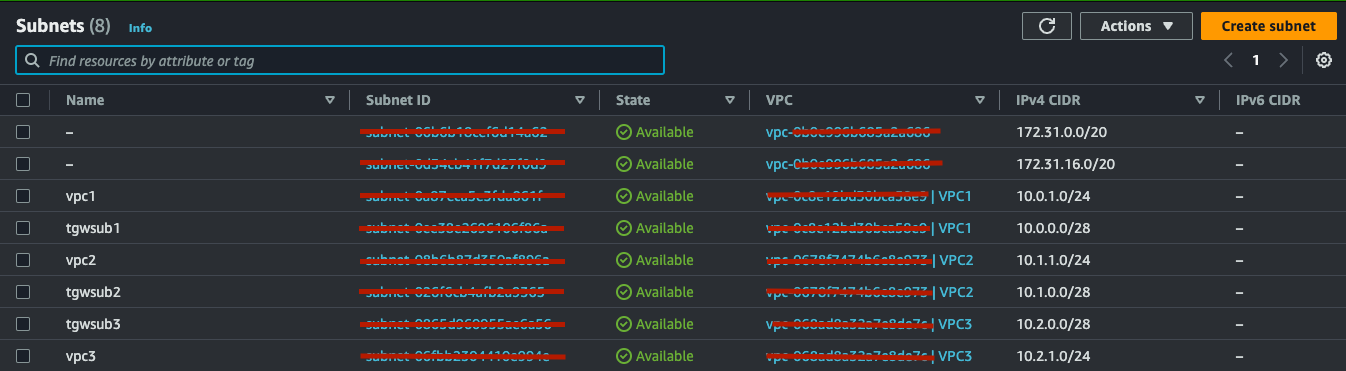Open the Actions dropdown menu
1346x371 pixels.
point(1136,26)
